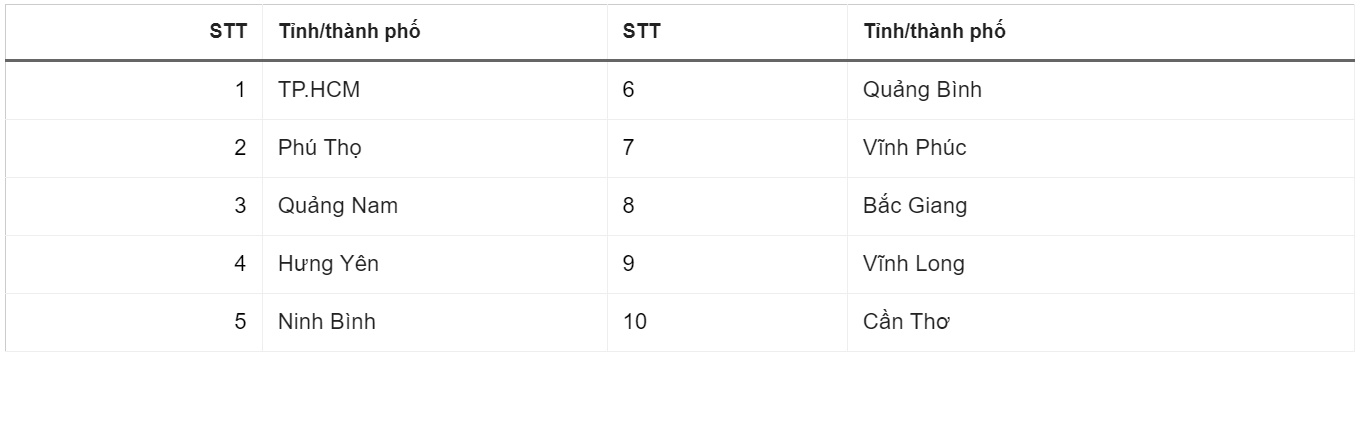1360x425 pixels.
Task: Select the Hưng Yên entry
Action: [328, 264]
